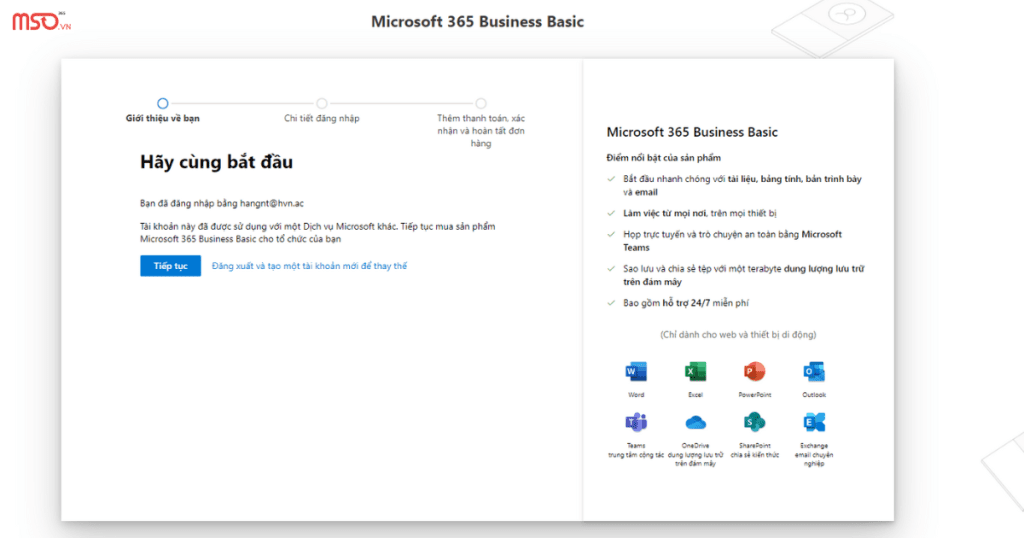
Task: Click the Thêm thanh toán, xác nhận step label
Action: pos(481,131)
